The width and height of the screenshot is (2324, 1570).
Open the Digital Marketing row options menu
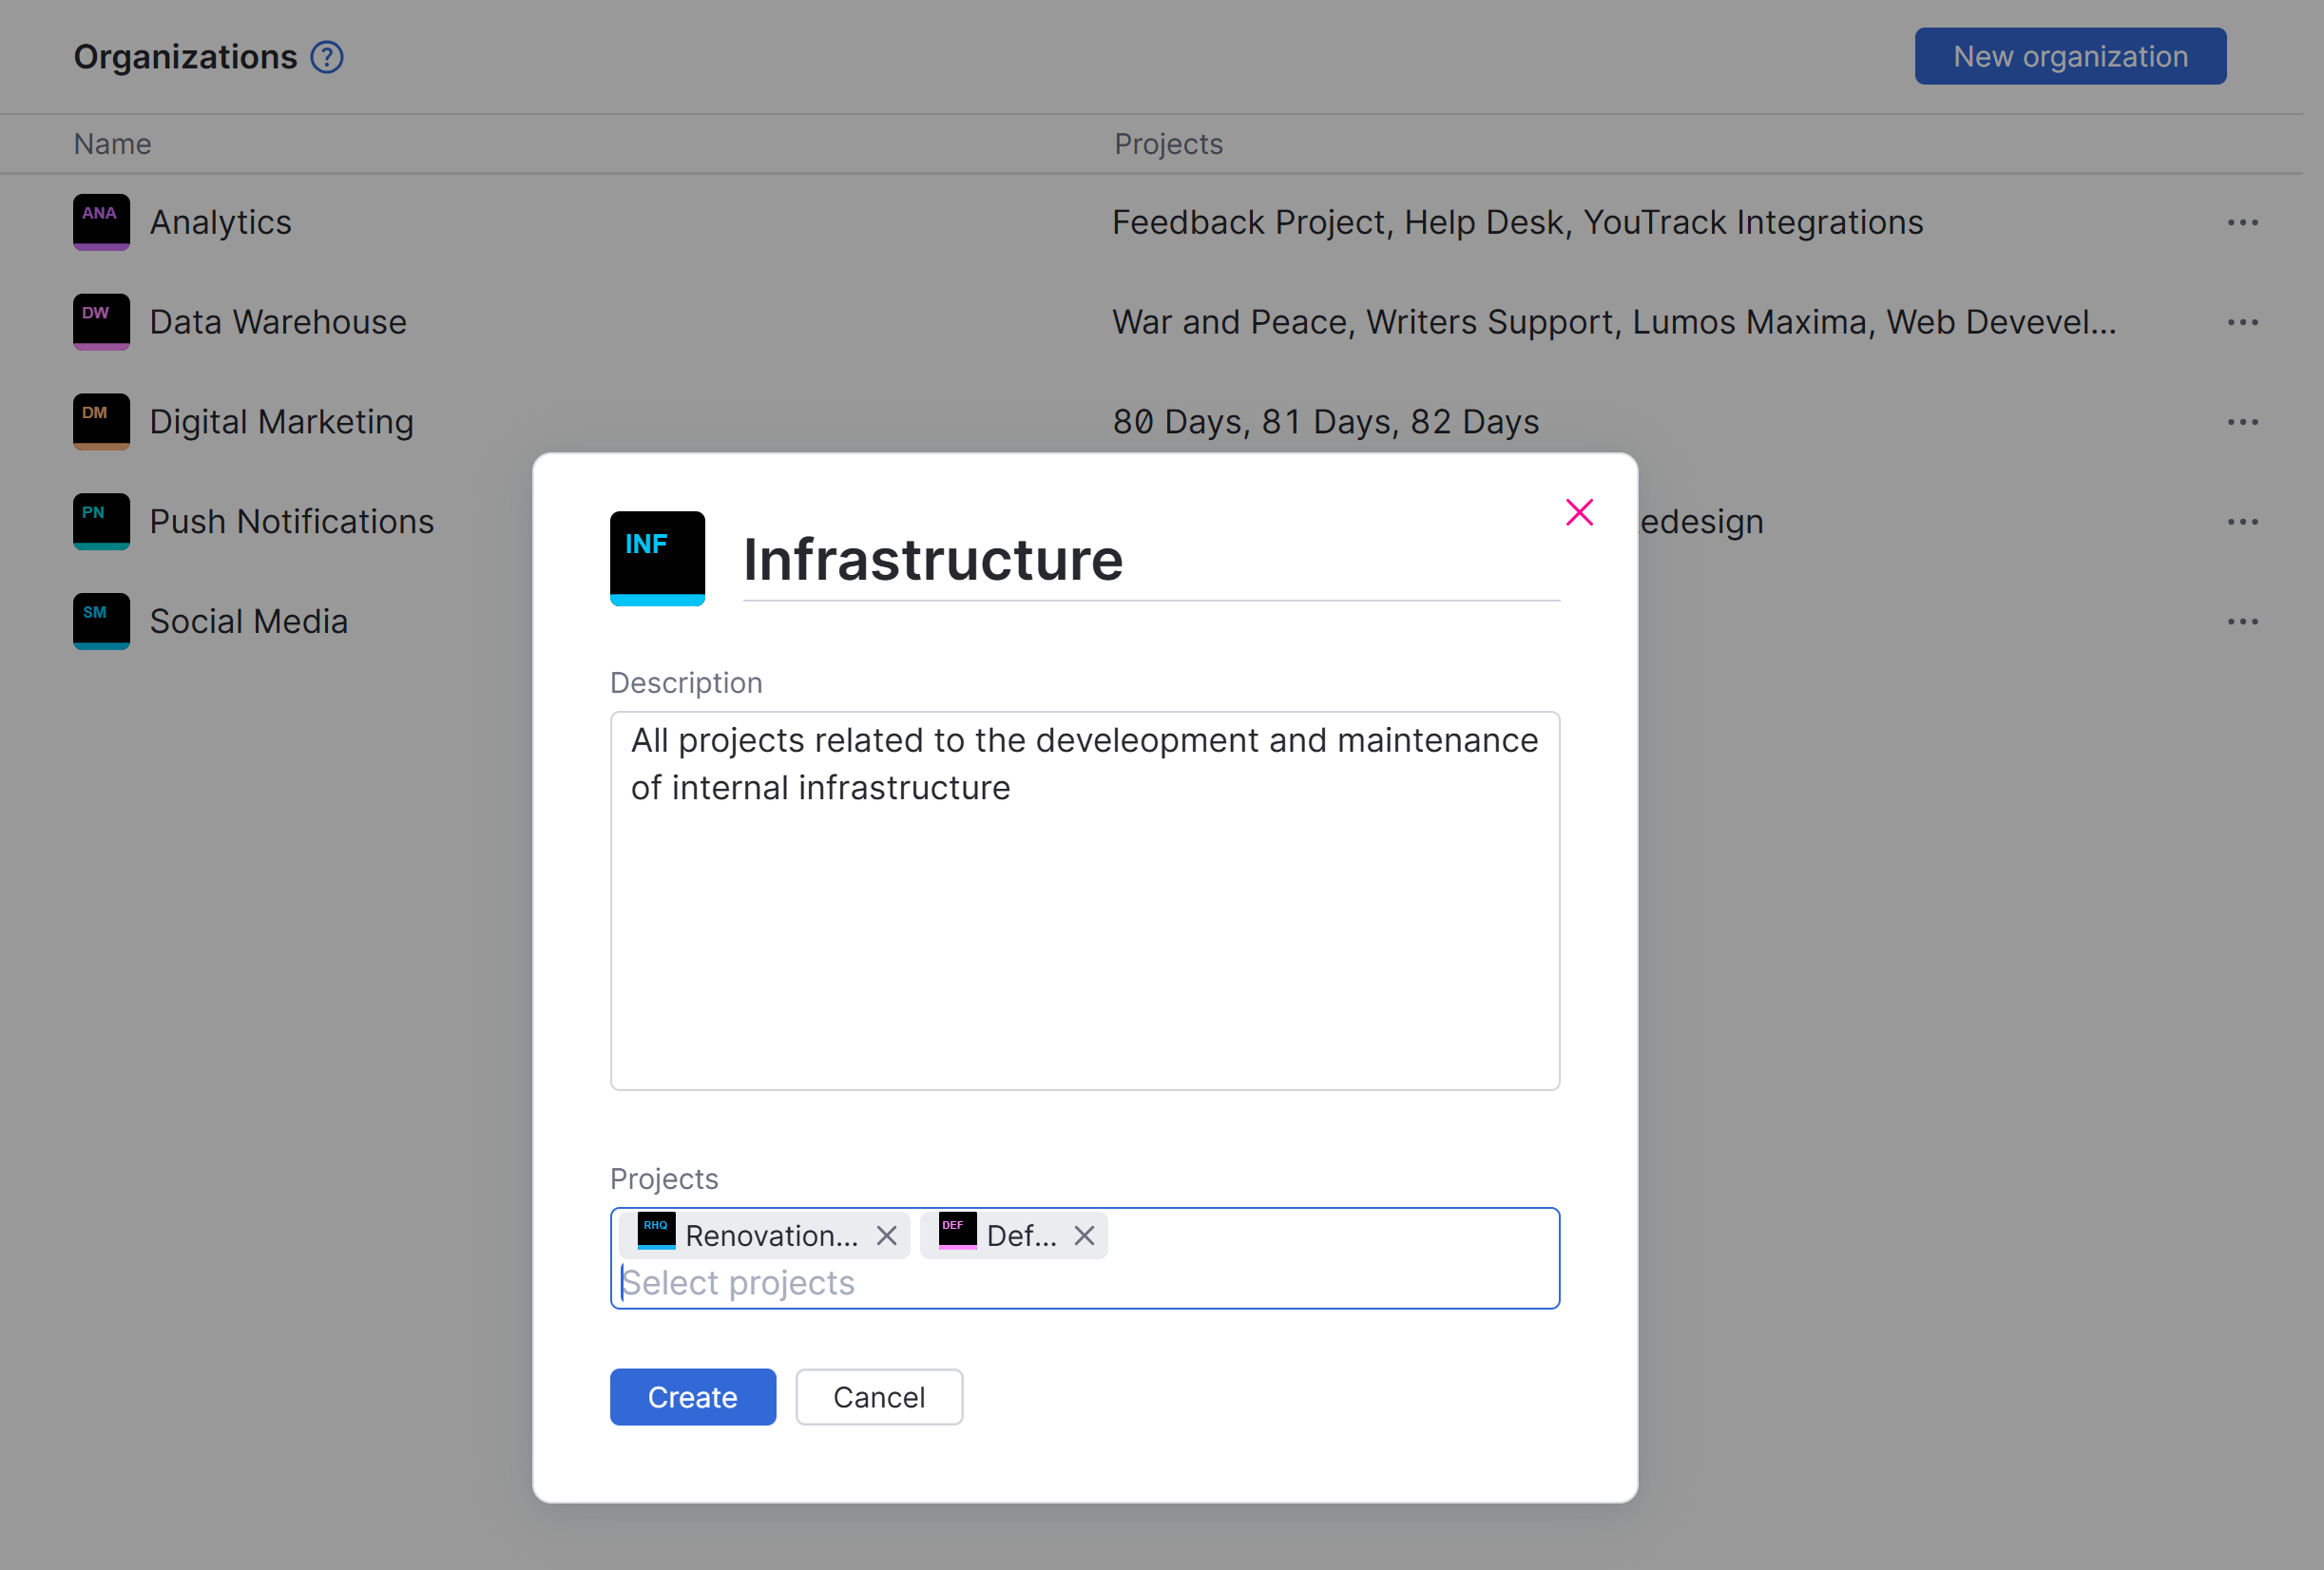[x=2242, y=422]
